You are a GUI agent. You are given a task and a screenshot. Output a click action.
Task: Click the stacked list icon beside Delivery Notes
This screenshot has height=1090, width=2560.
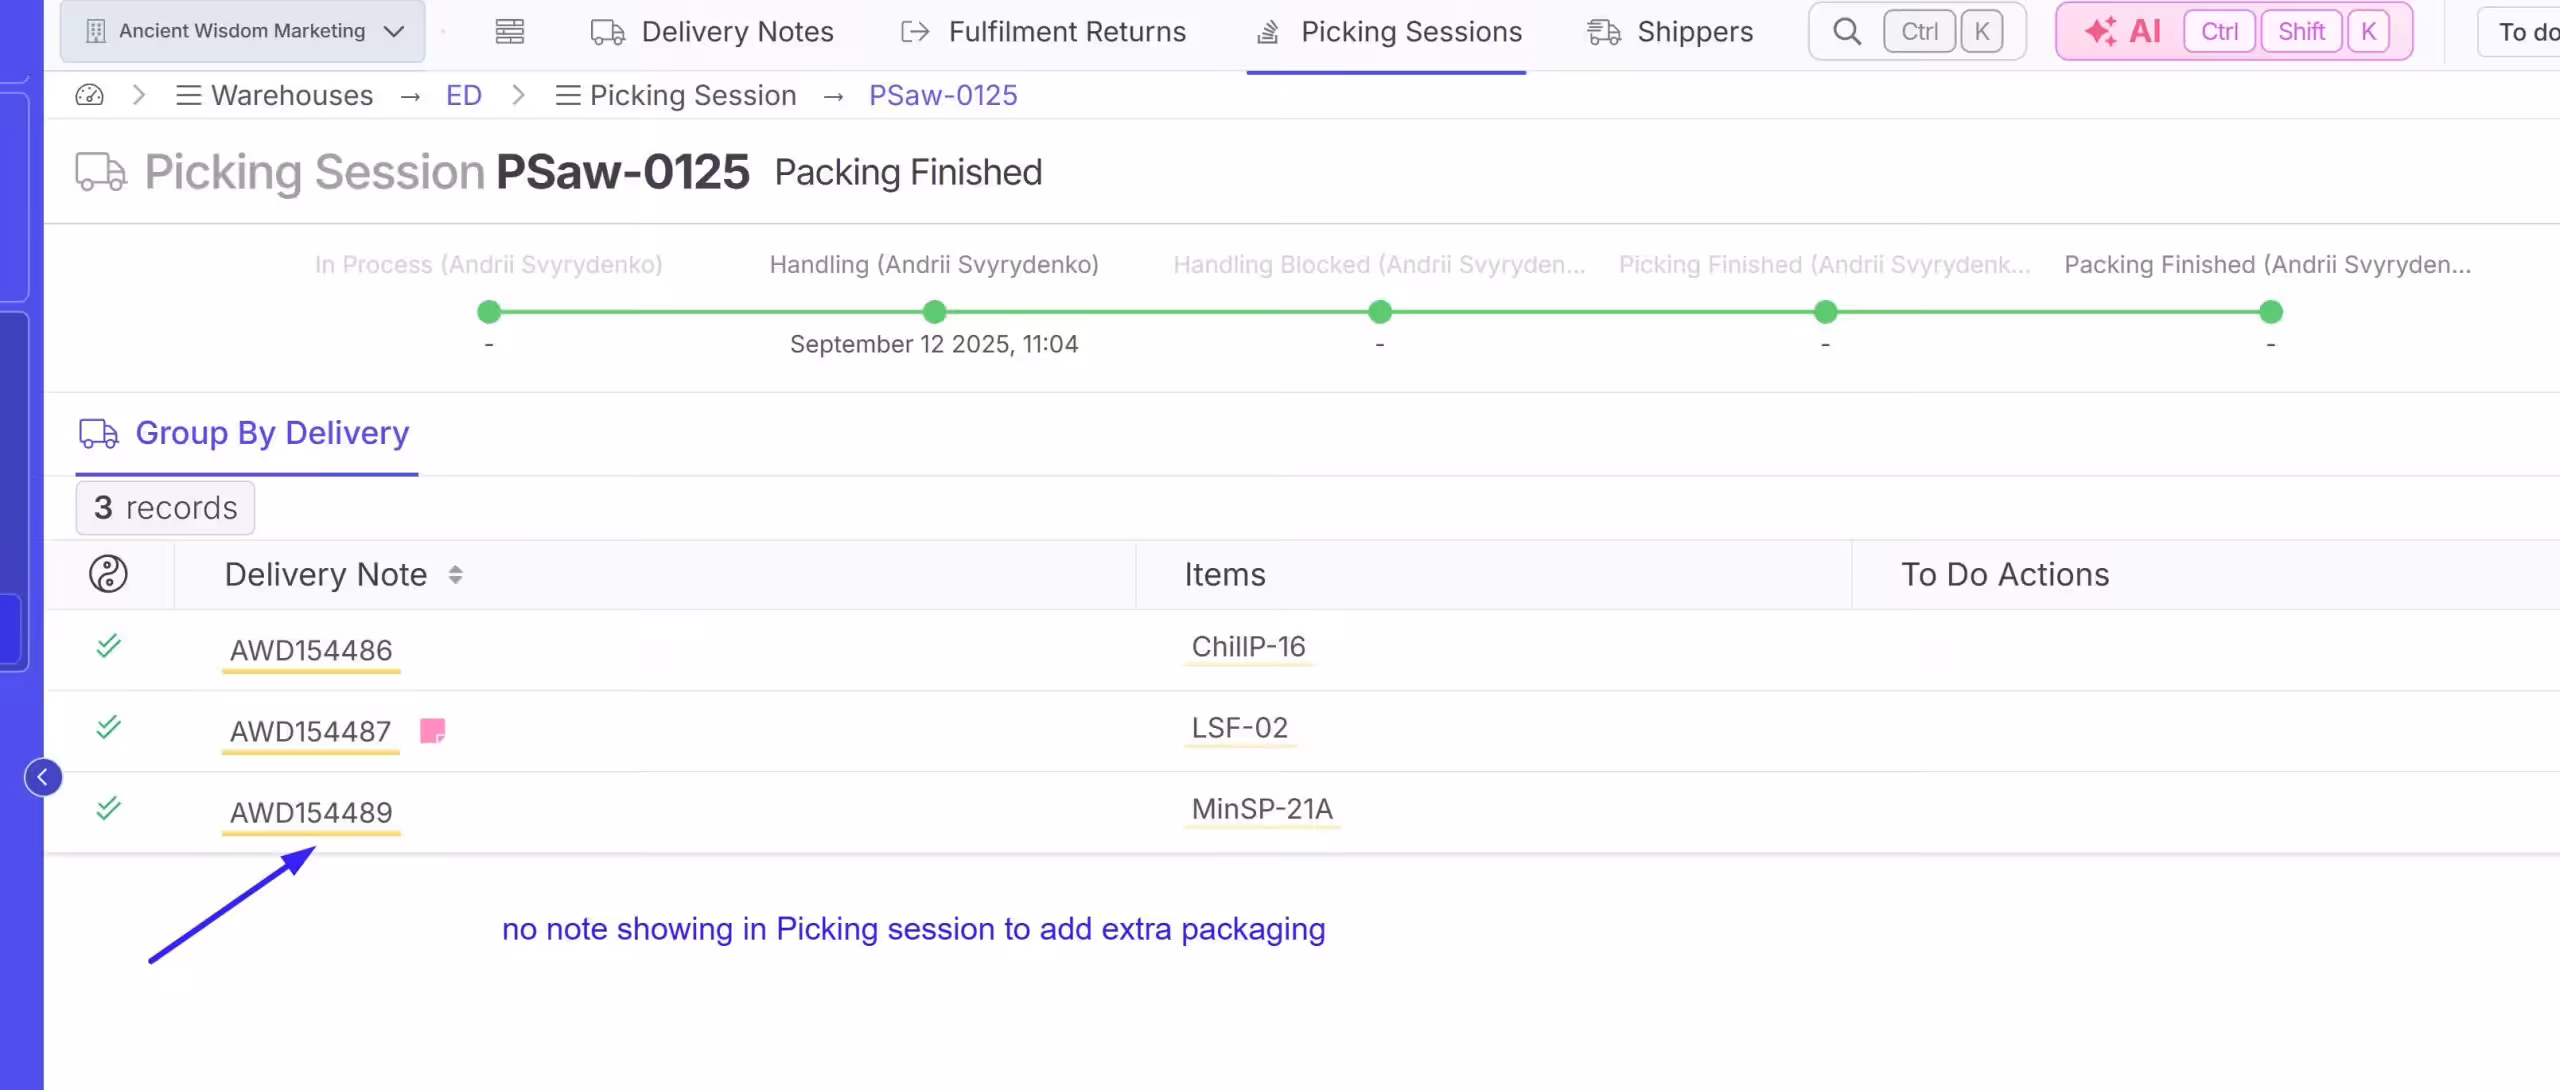(510, 32)
